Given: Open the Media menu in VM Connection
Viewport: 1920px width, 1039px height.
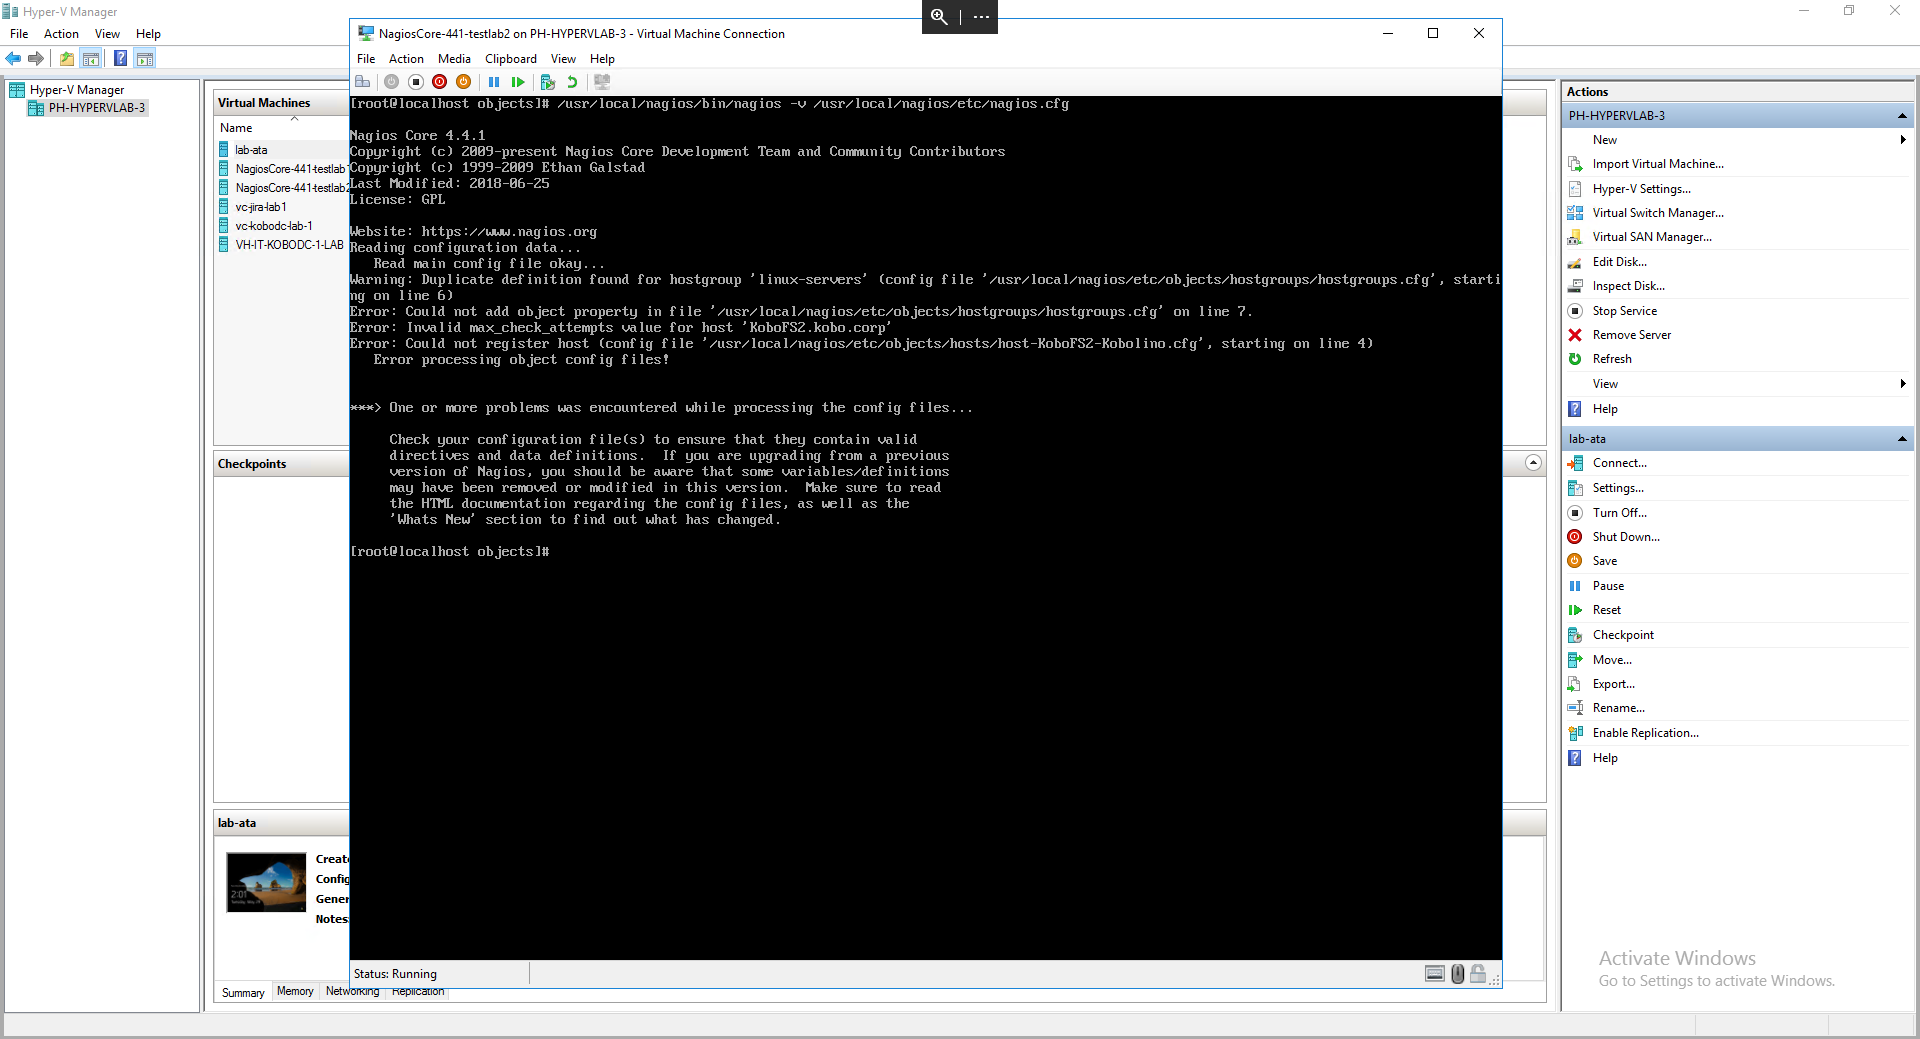Looking at the screenshot, I should click(x=454, y=59).
